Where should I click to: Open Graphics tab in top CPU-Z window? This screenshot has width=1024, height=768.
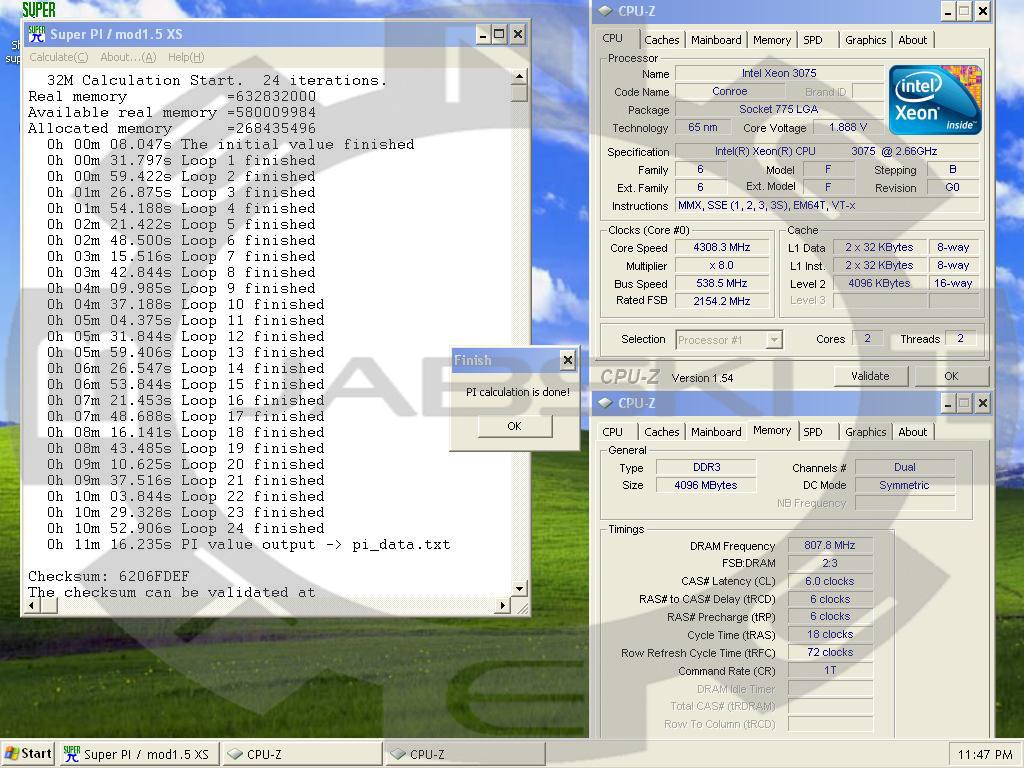point(865,40)
